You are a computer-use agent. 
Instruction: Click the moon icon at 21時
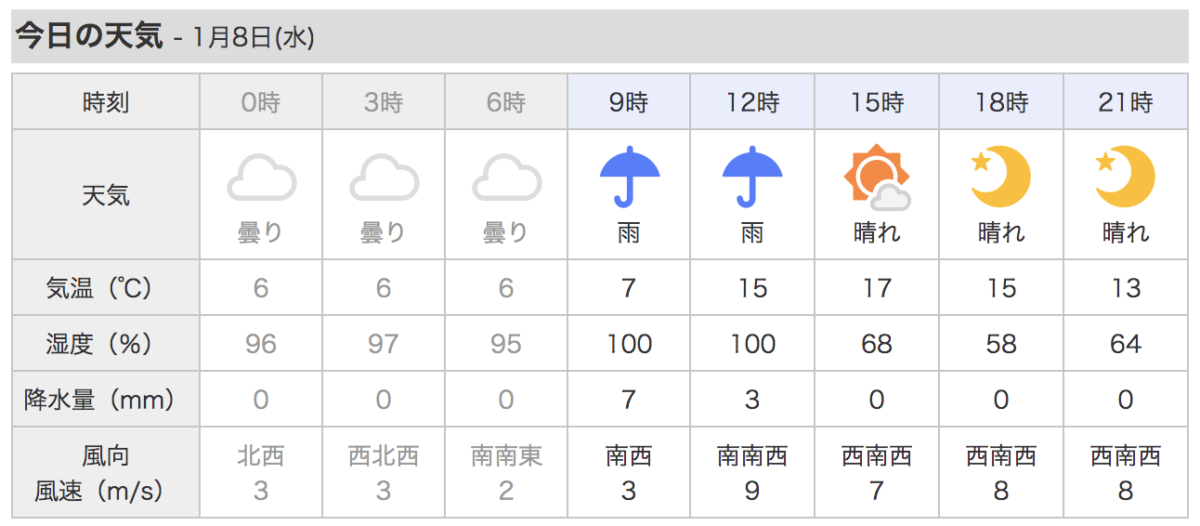coord(1125,176)
